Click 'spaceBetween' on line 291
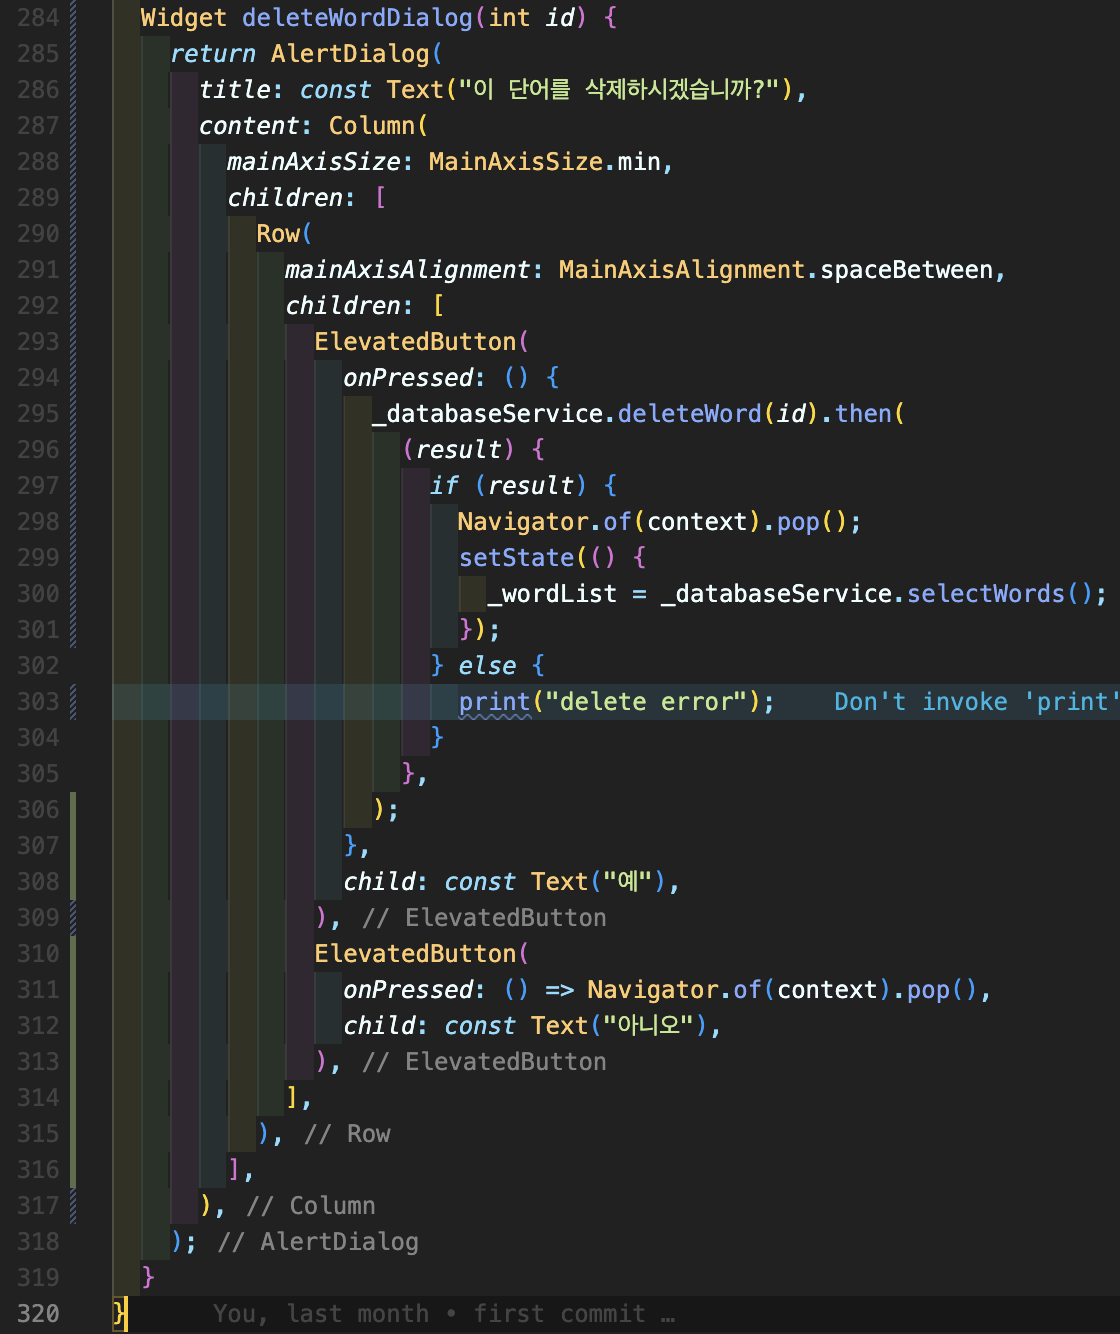Image resolution: width=1120 pixels, height=1334 pixels. click(907, 270)
